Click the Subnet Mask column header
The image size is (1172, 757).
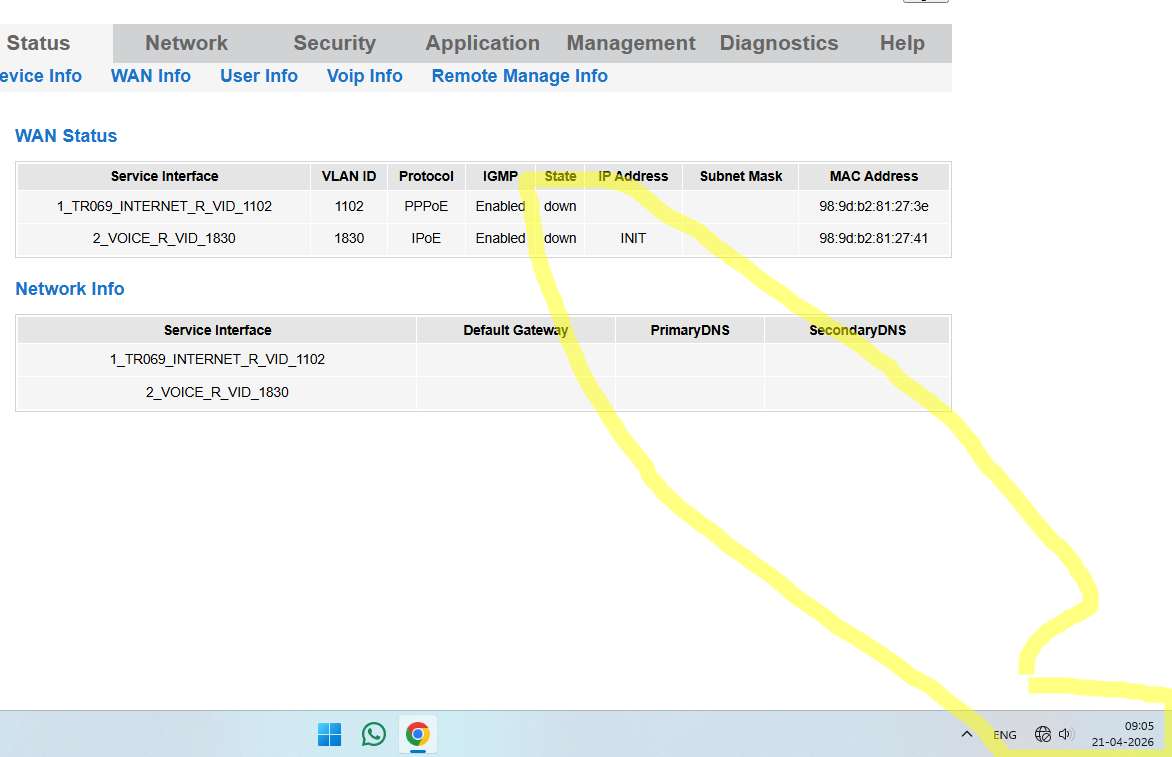[741, 176]
